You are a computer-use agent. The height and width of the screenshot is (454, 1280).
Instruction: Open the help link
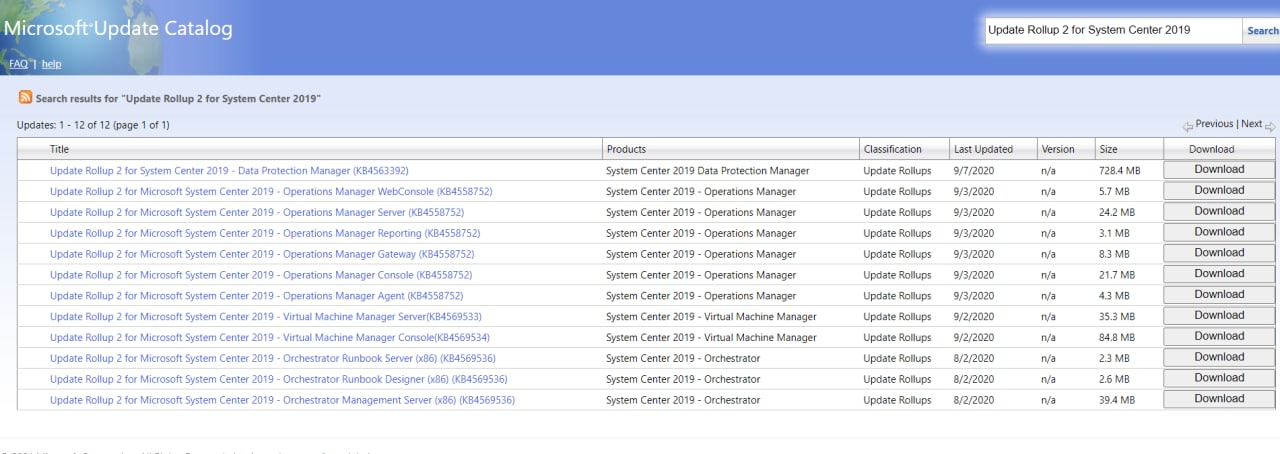tap(51, 64)
